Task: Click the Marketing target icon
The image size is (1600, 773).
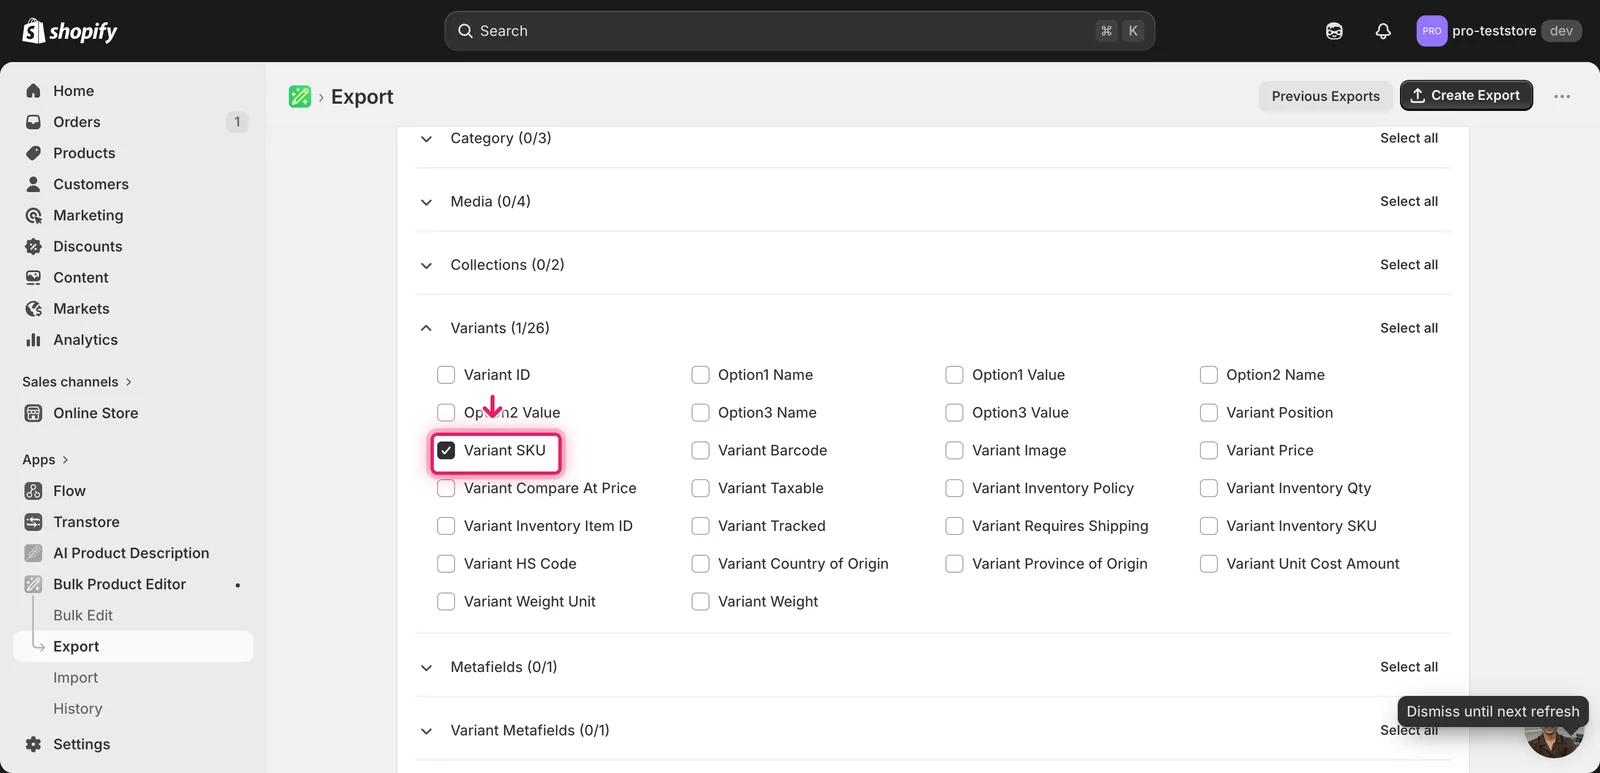Action: [33, 215]
